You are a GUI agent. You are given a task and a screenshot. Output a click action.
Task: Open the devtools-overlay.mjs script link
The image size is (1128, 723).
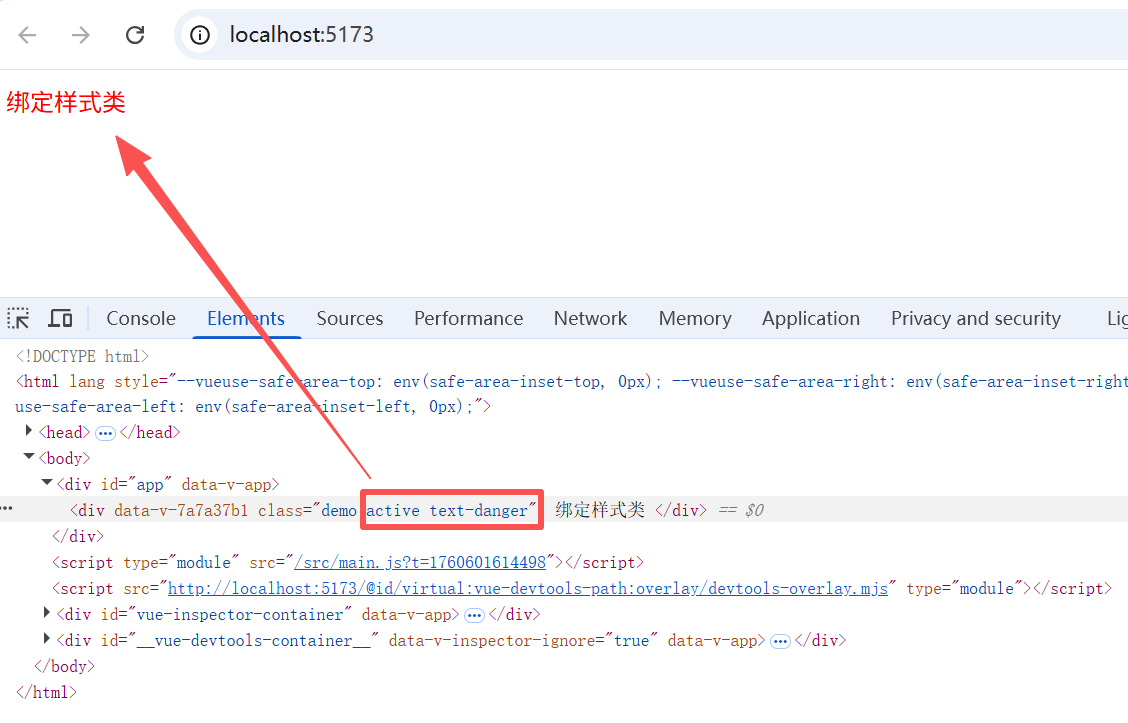point(528,588)
